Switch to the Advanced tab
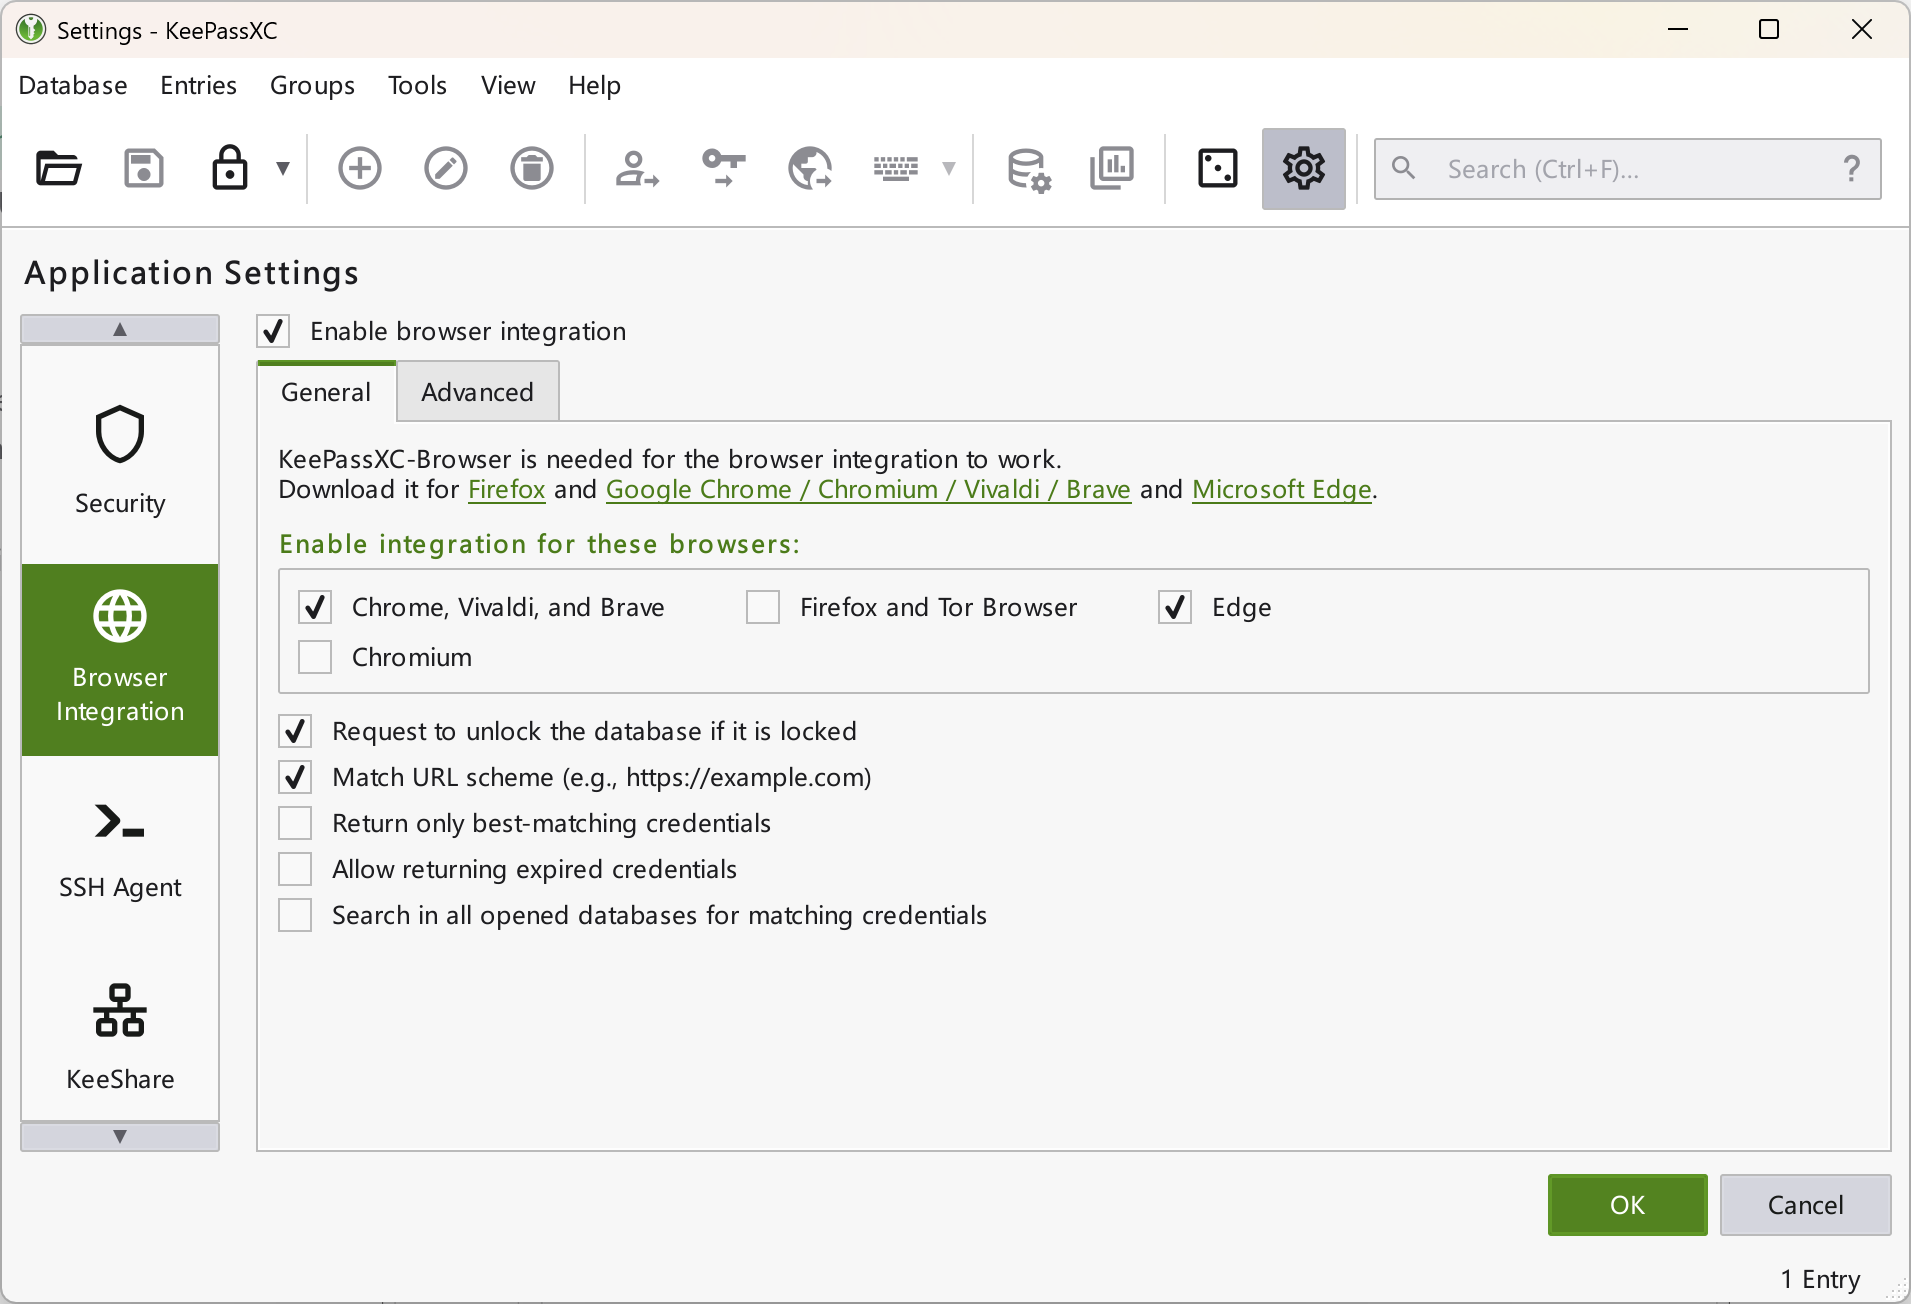Image resolution: width=1911 pixels, height=1304 pixels. tap(477, 392)
